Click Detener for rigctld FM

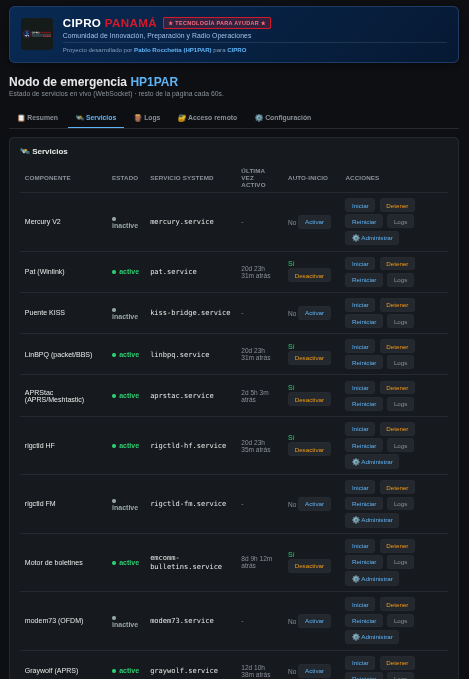tap(397, 488)
